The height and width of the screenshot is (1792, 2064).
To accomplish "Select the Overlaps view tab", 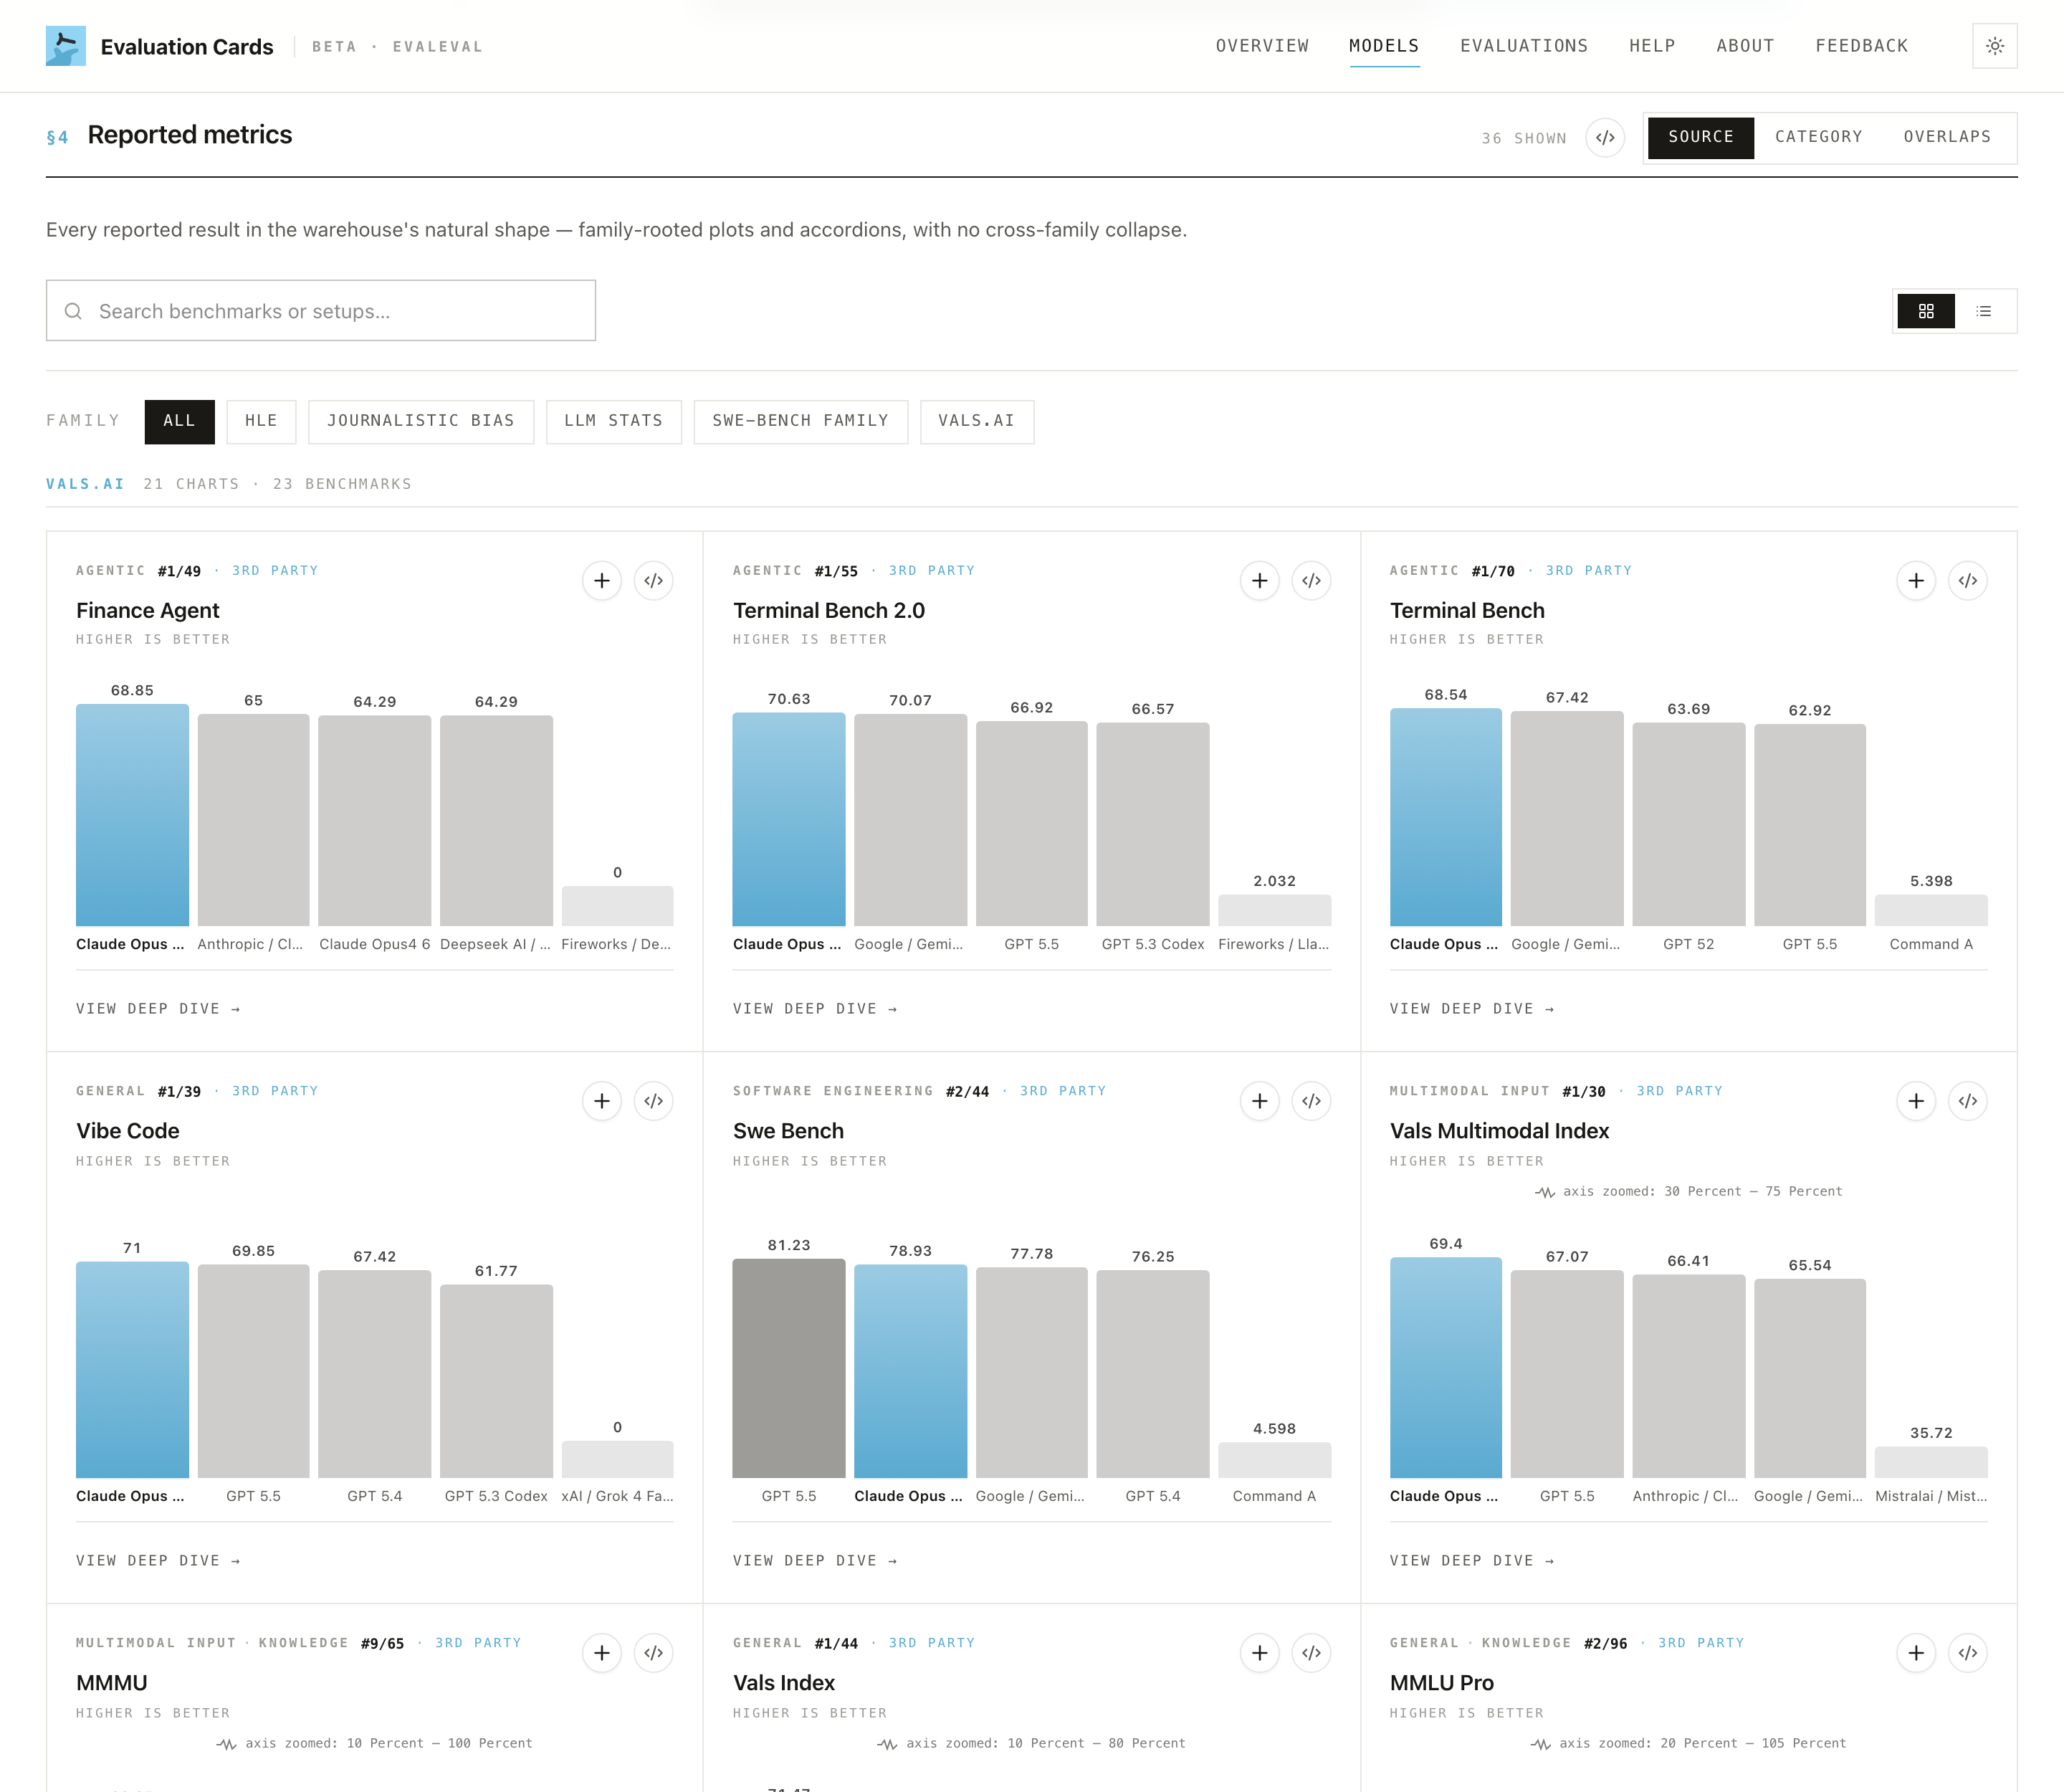I will [x=1947, y=137].
